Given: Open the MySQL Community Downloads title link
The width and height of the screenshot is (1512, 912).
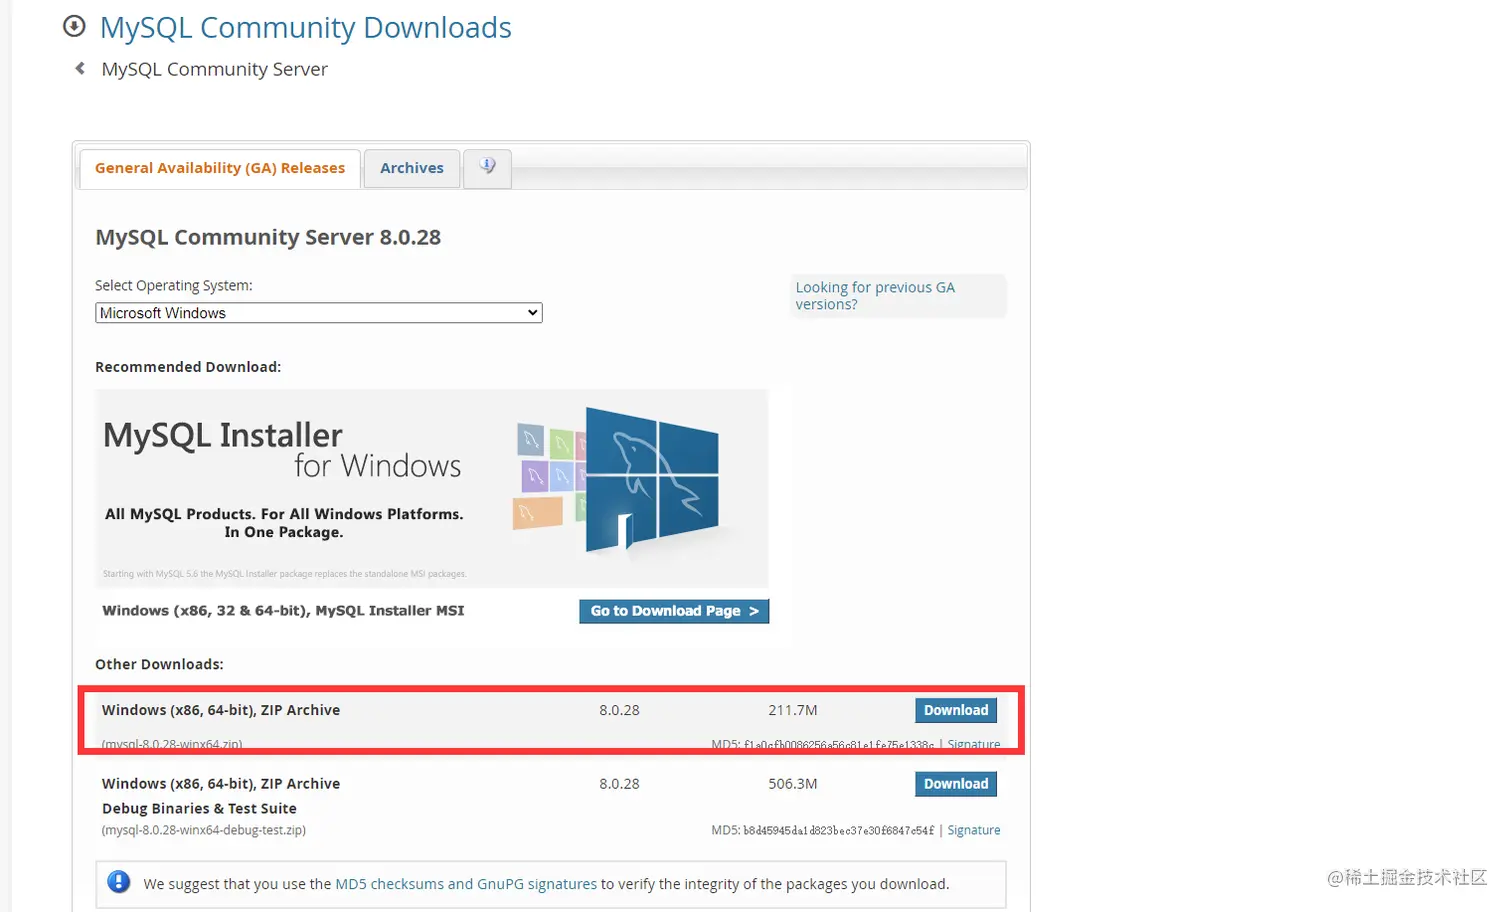Looking at the screenshot, I should pyautogui.click(x=305, y=28).
